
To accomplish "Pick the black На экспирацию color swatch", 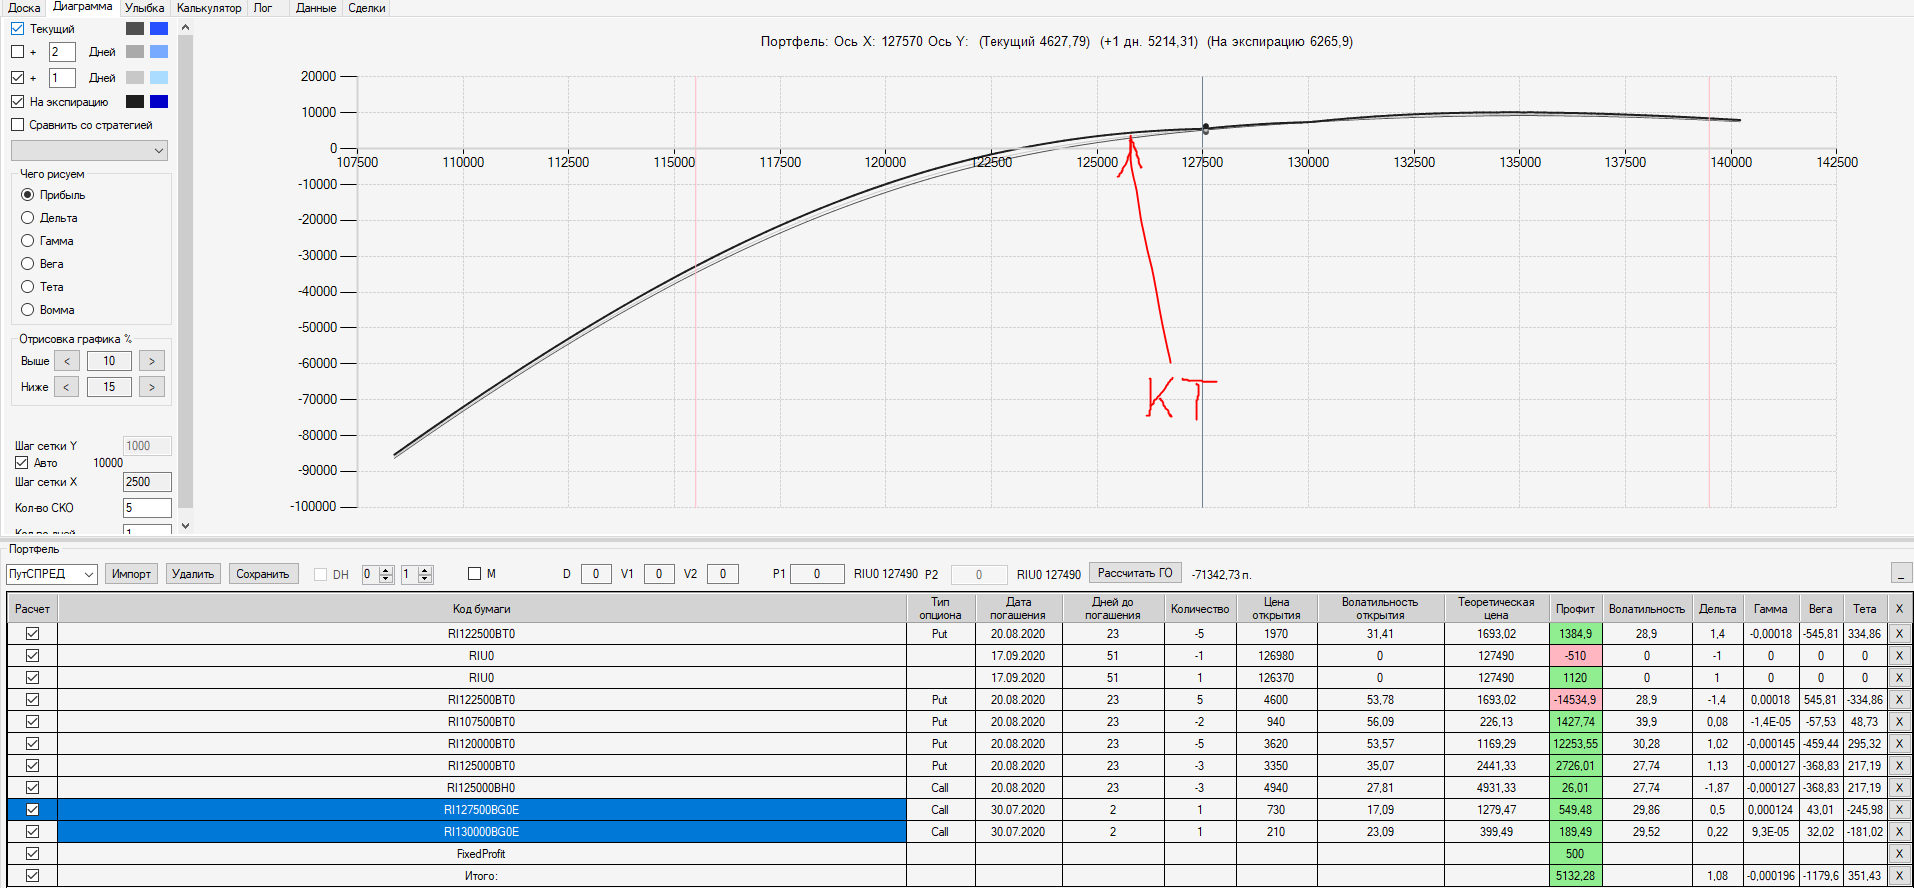I will pyautogui.click(x=135, y=102).
